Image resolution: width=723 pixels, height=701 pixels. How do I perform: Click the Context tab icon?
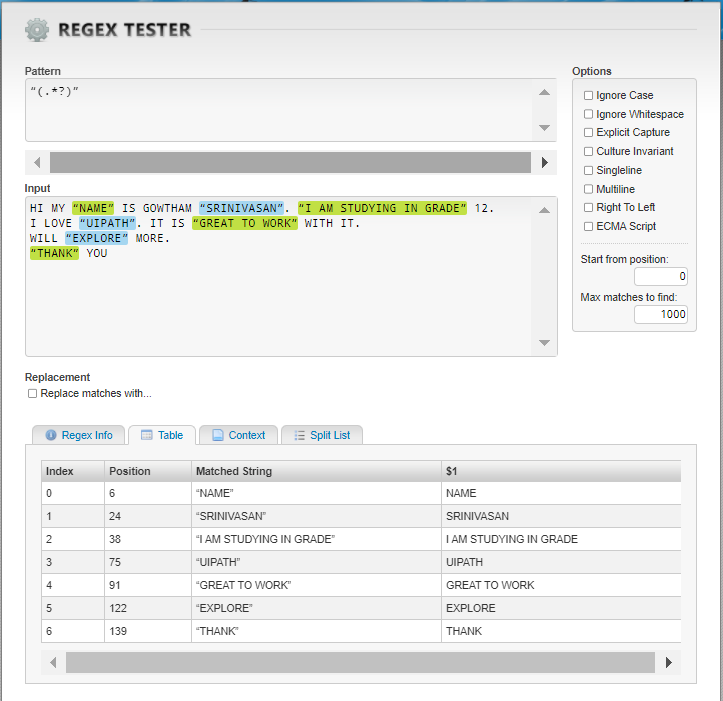coord(217,435)
